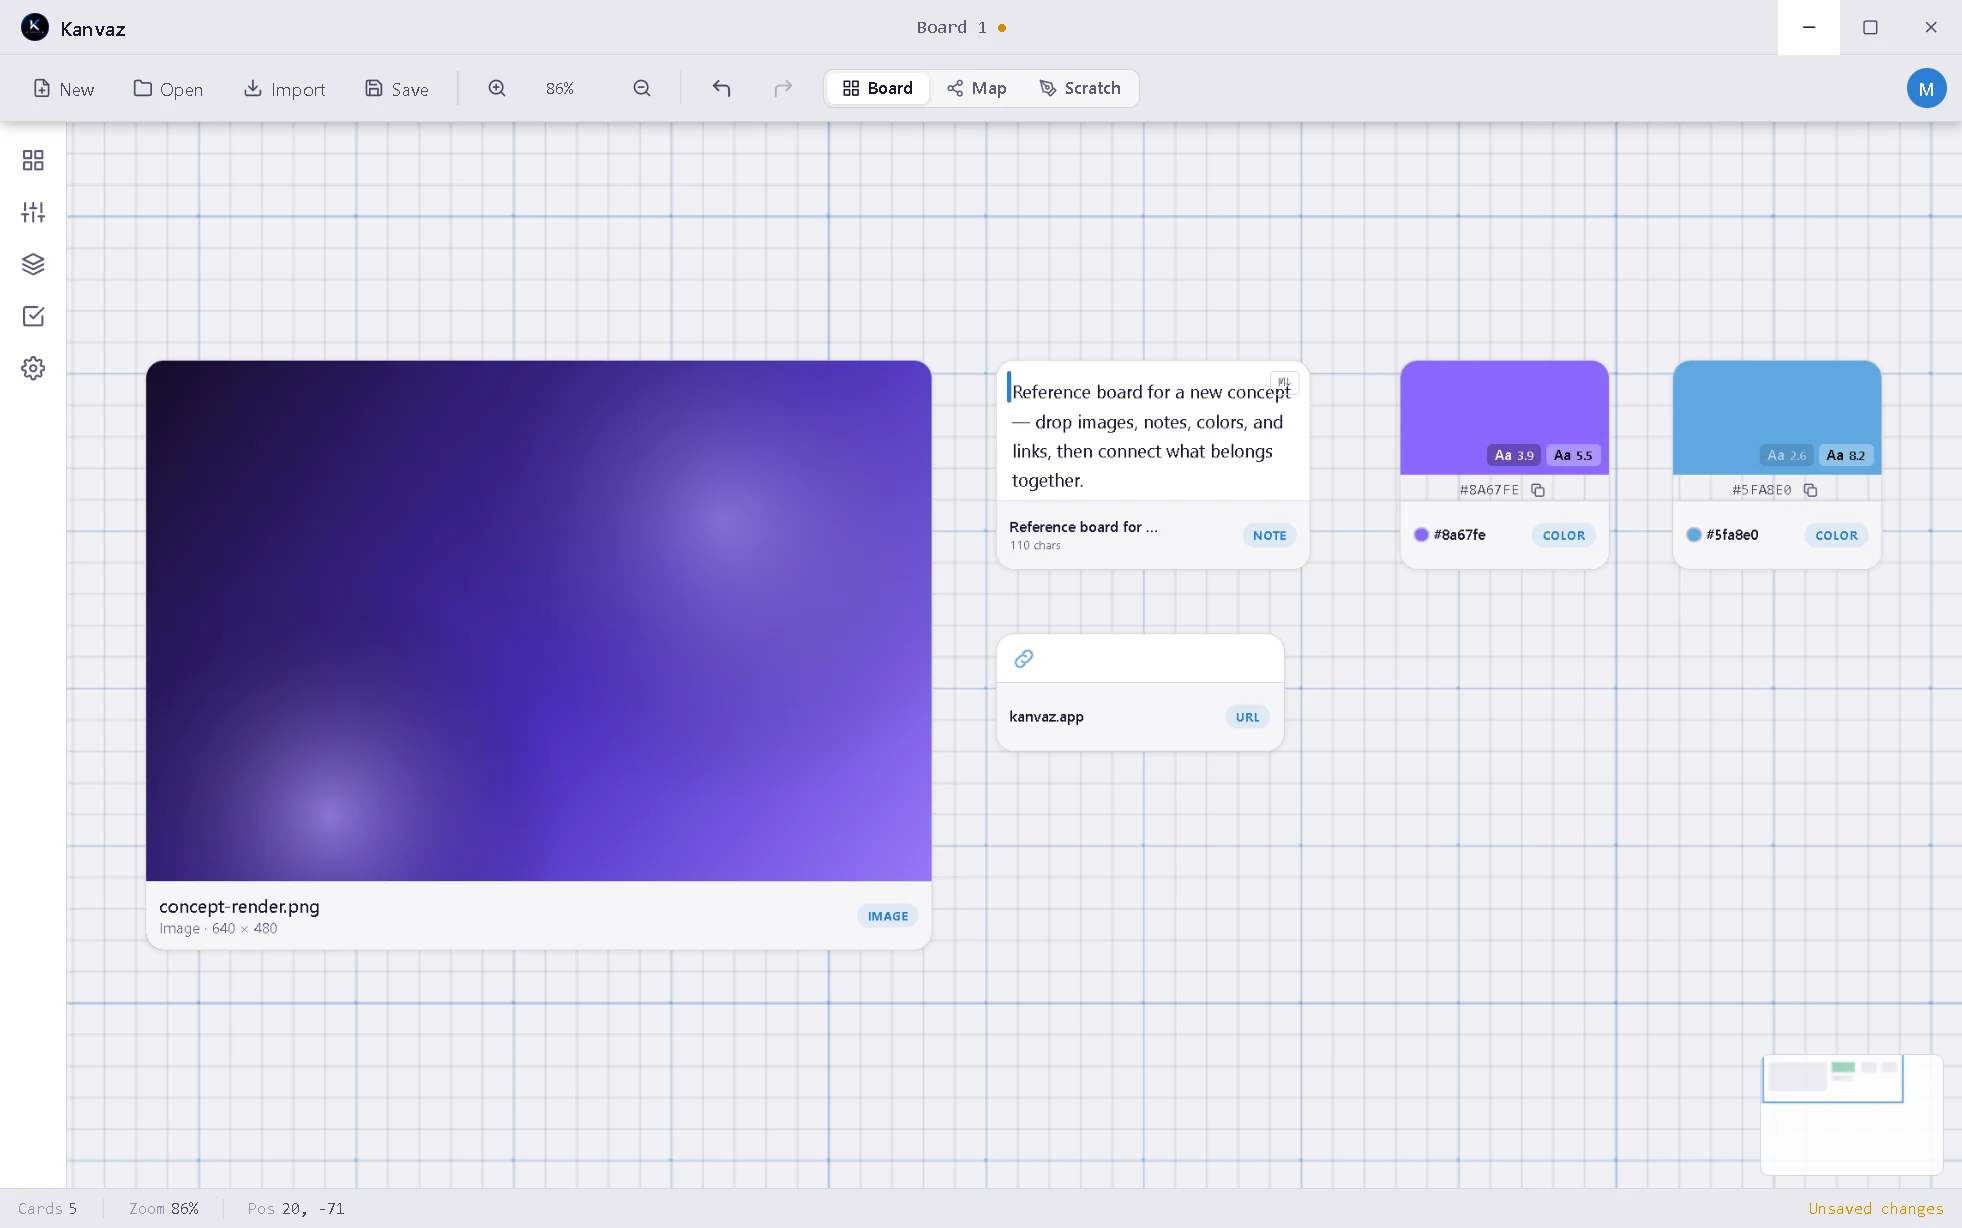Click the blue #5FA8E0 color swatch
1962x1228 pixels.
click(1776, 417)
